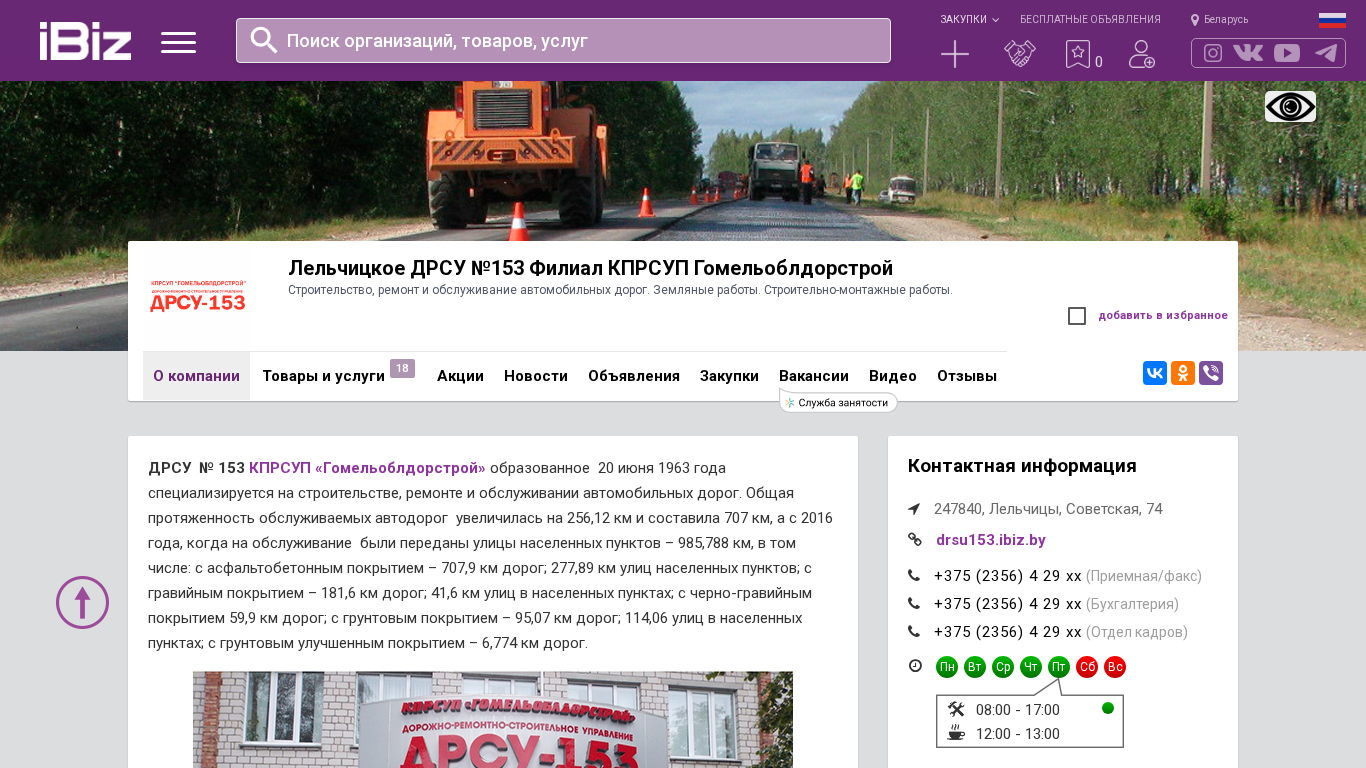Open the user account sign-in icon
Image resolution: width=1366 pixels, height=768 pixels.
tap(1142, 54)
